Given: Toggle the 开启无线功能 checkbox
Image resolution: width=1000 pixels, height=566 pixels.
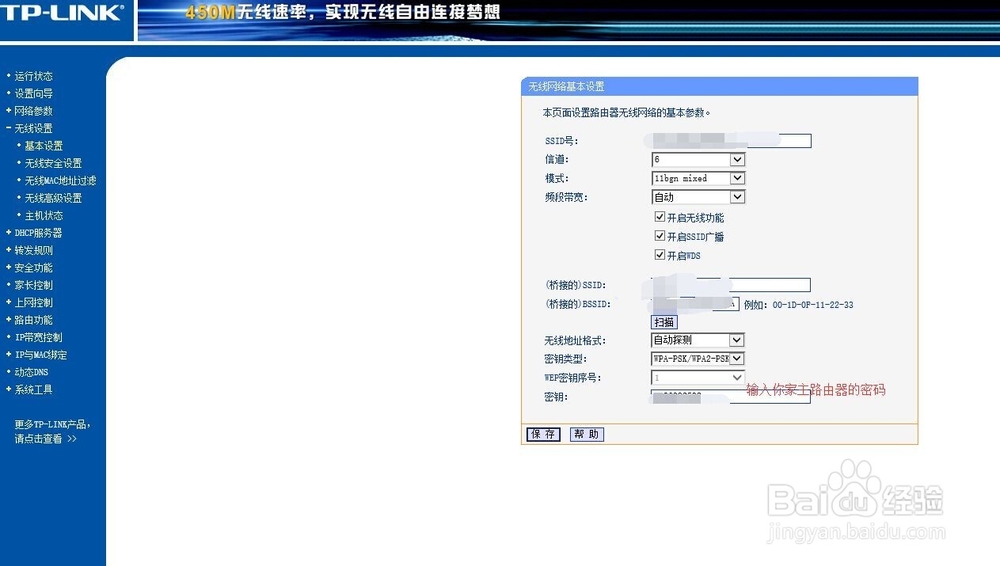Looking at the screenshot, I should tap(659, 217).
